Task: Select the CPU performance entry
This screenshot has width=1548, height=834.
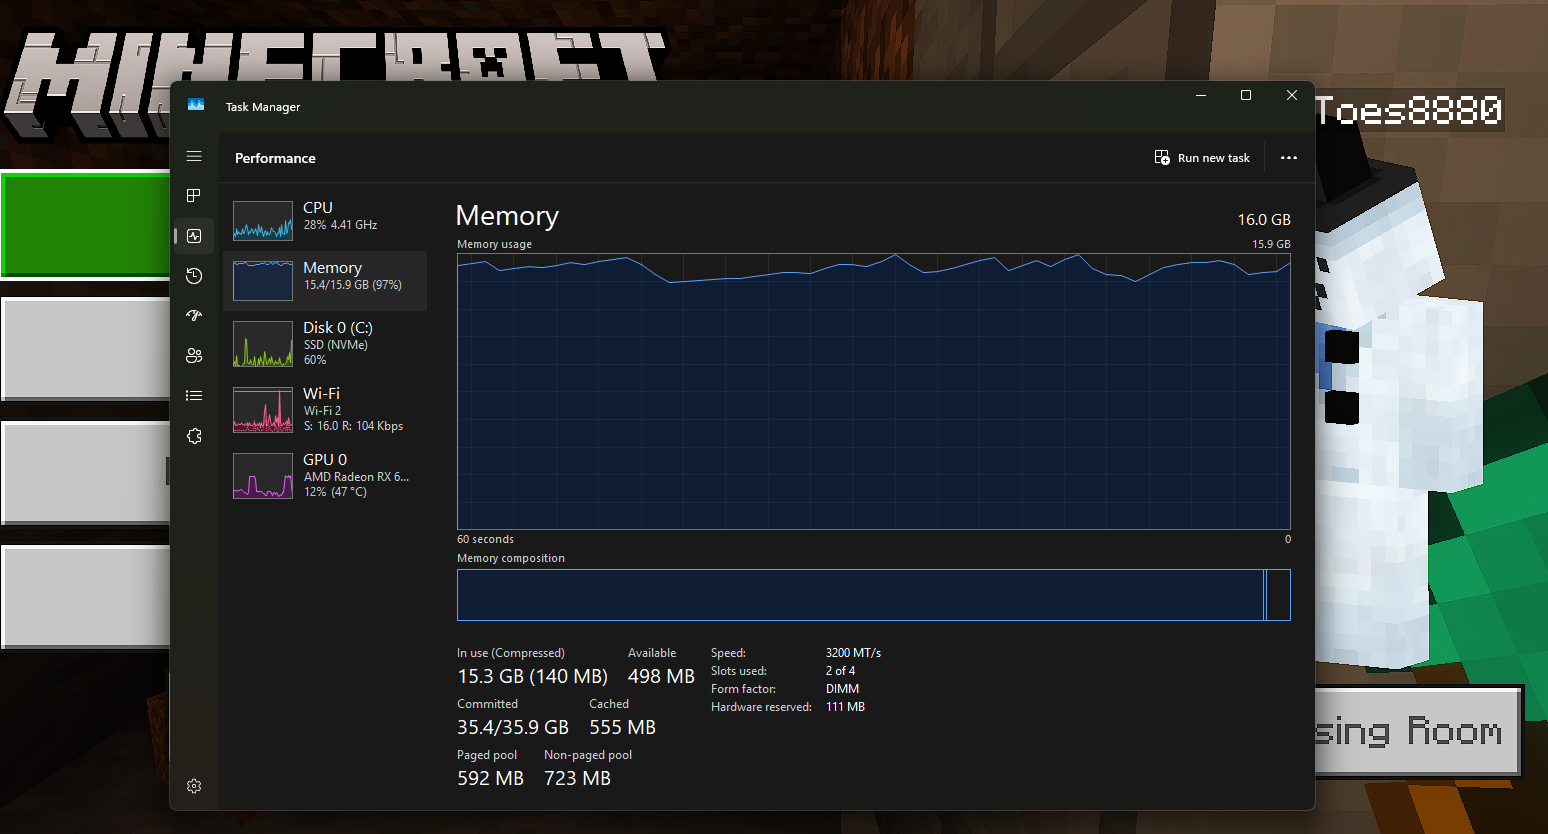Action: [325, 220]
